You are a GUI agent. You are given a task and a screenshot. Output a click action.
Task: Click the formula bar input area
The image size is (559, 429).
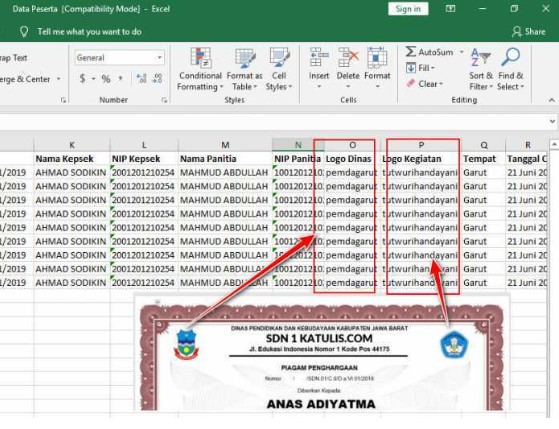click(273, 122)
